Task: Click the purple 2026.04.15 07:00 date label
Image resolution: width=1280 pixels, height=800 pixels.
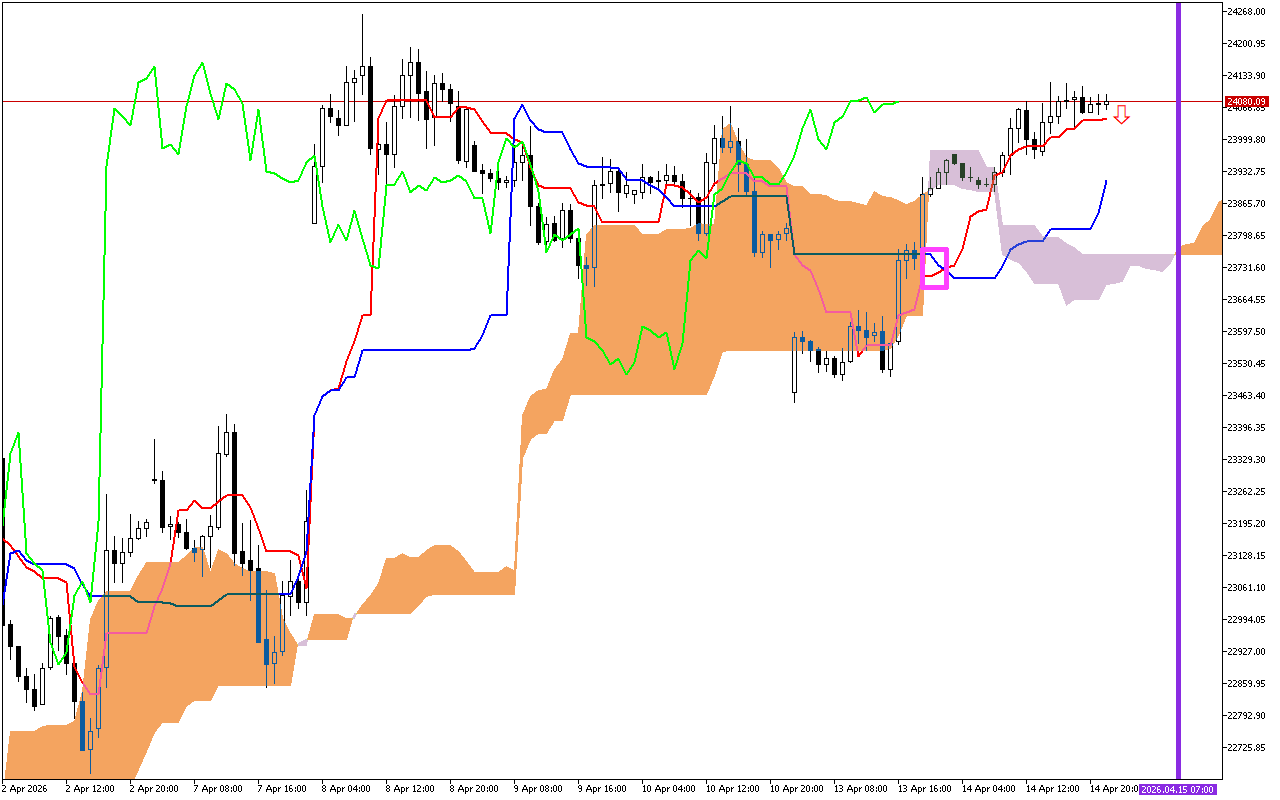Action: pyautogui.click(x=1178, y=789)
